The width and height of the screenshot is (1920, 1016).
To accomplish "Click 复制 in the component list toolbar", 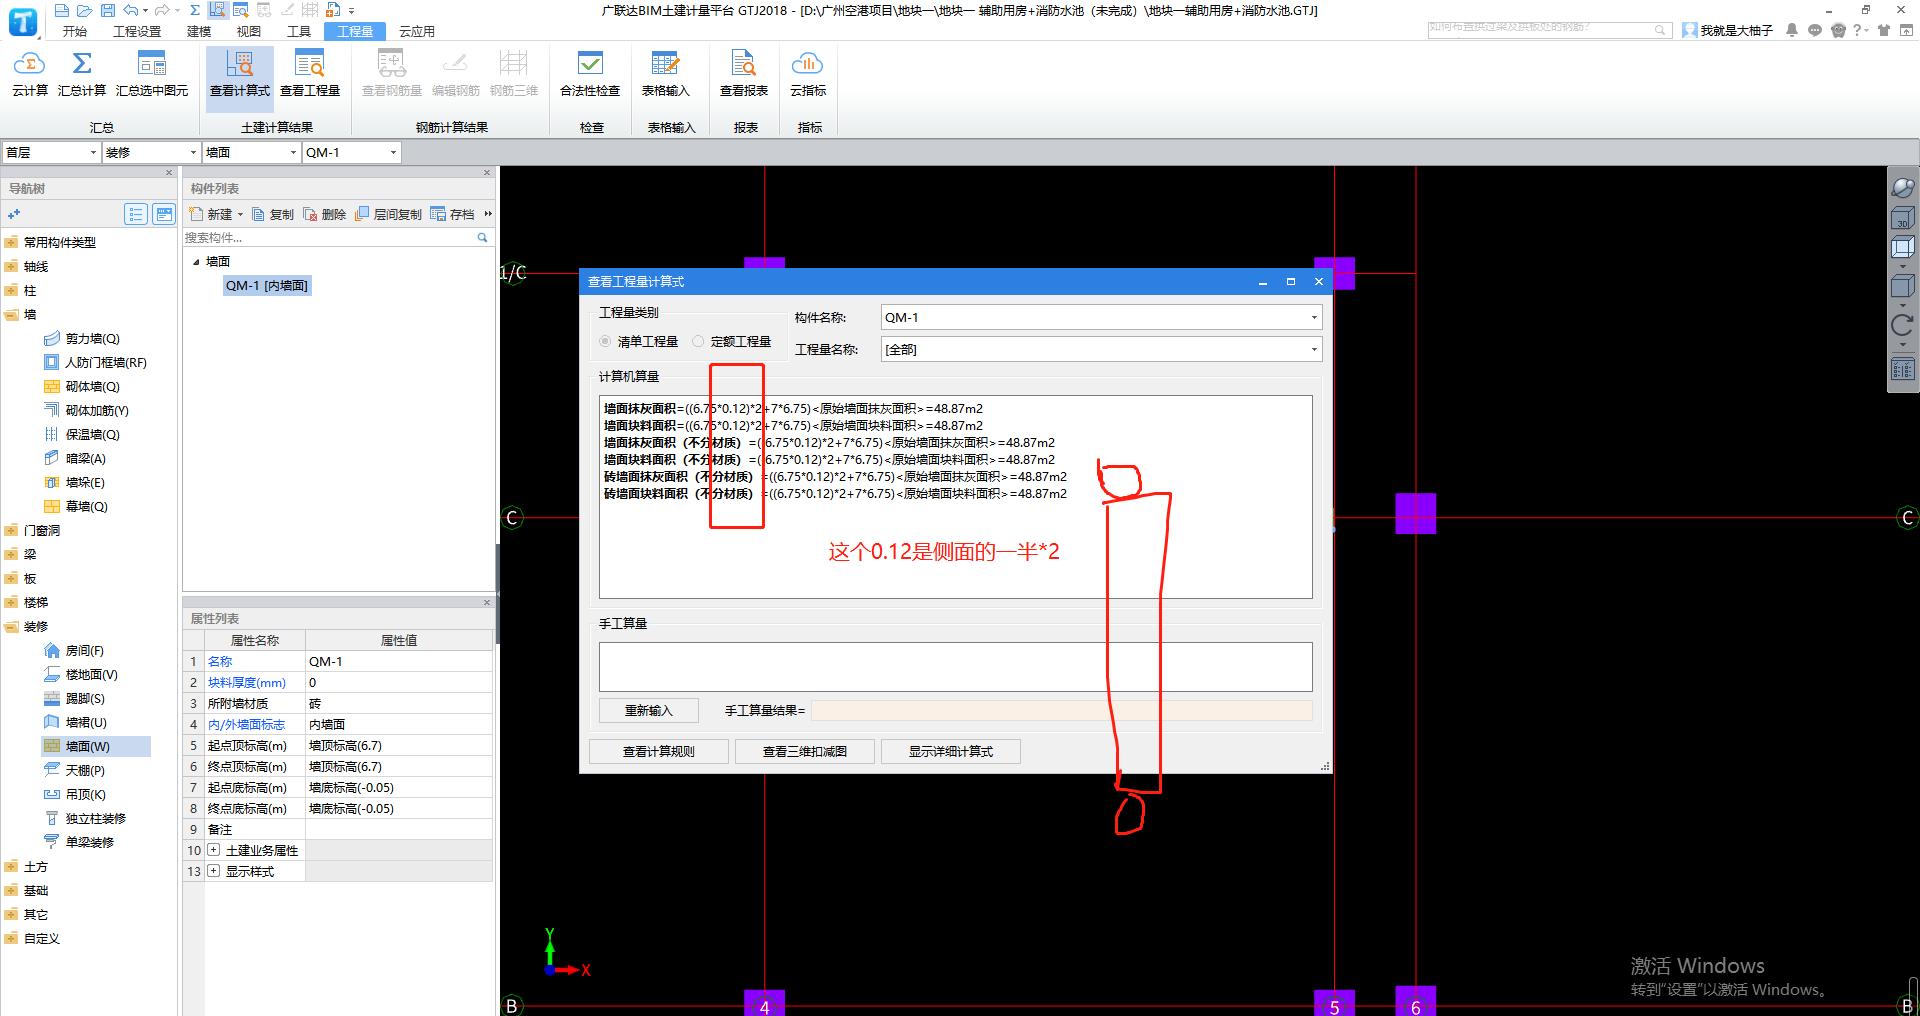I will tap(273, 214).
